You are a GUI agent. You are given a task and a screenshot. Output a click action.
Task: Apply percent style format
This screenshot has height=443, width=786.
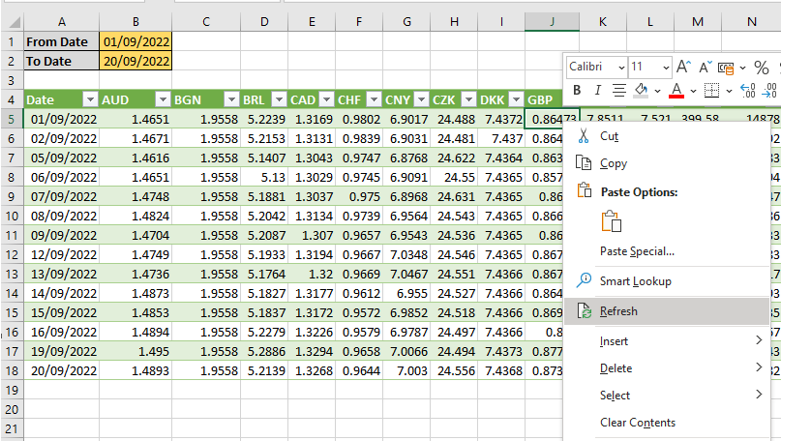tap(761, 67)
